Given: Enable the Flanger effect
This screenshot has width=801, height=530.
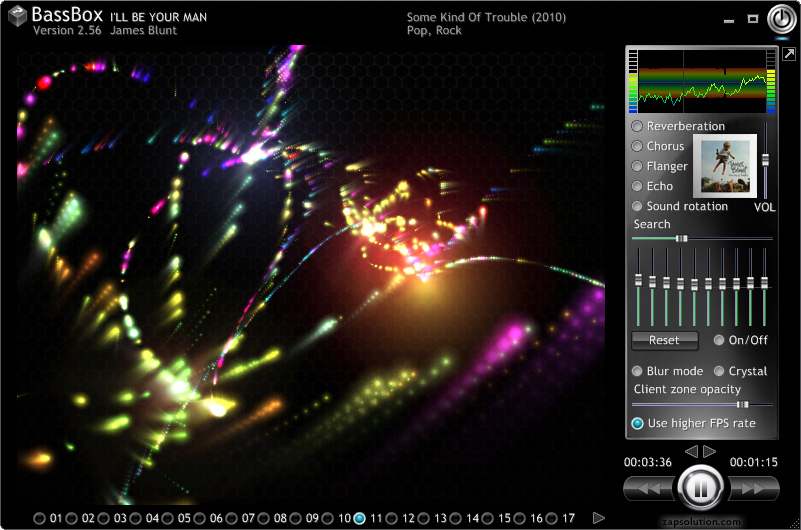Looking at the screenshot, I should pyautogui.click(x=637, y=166).
